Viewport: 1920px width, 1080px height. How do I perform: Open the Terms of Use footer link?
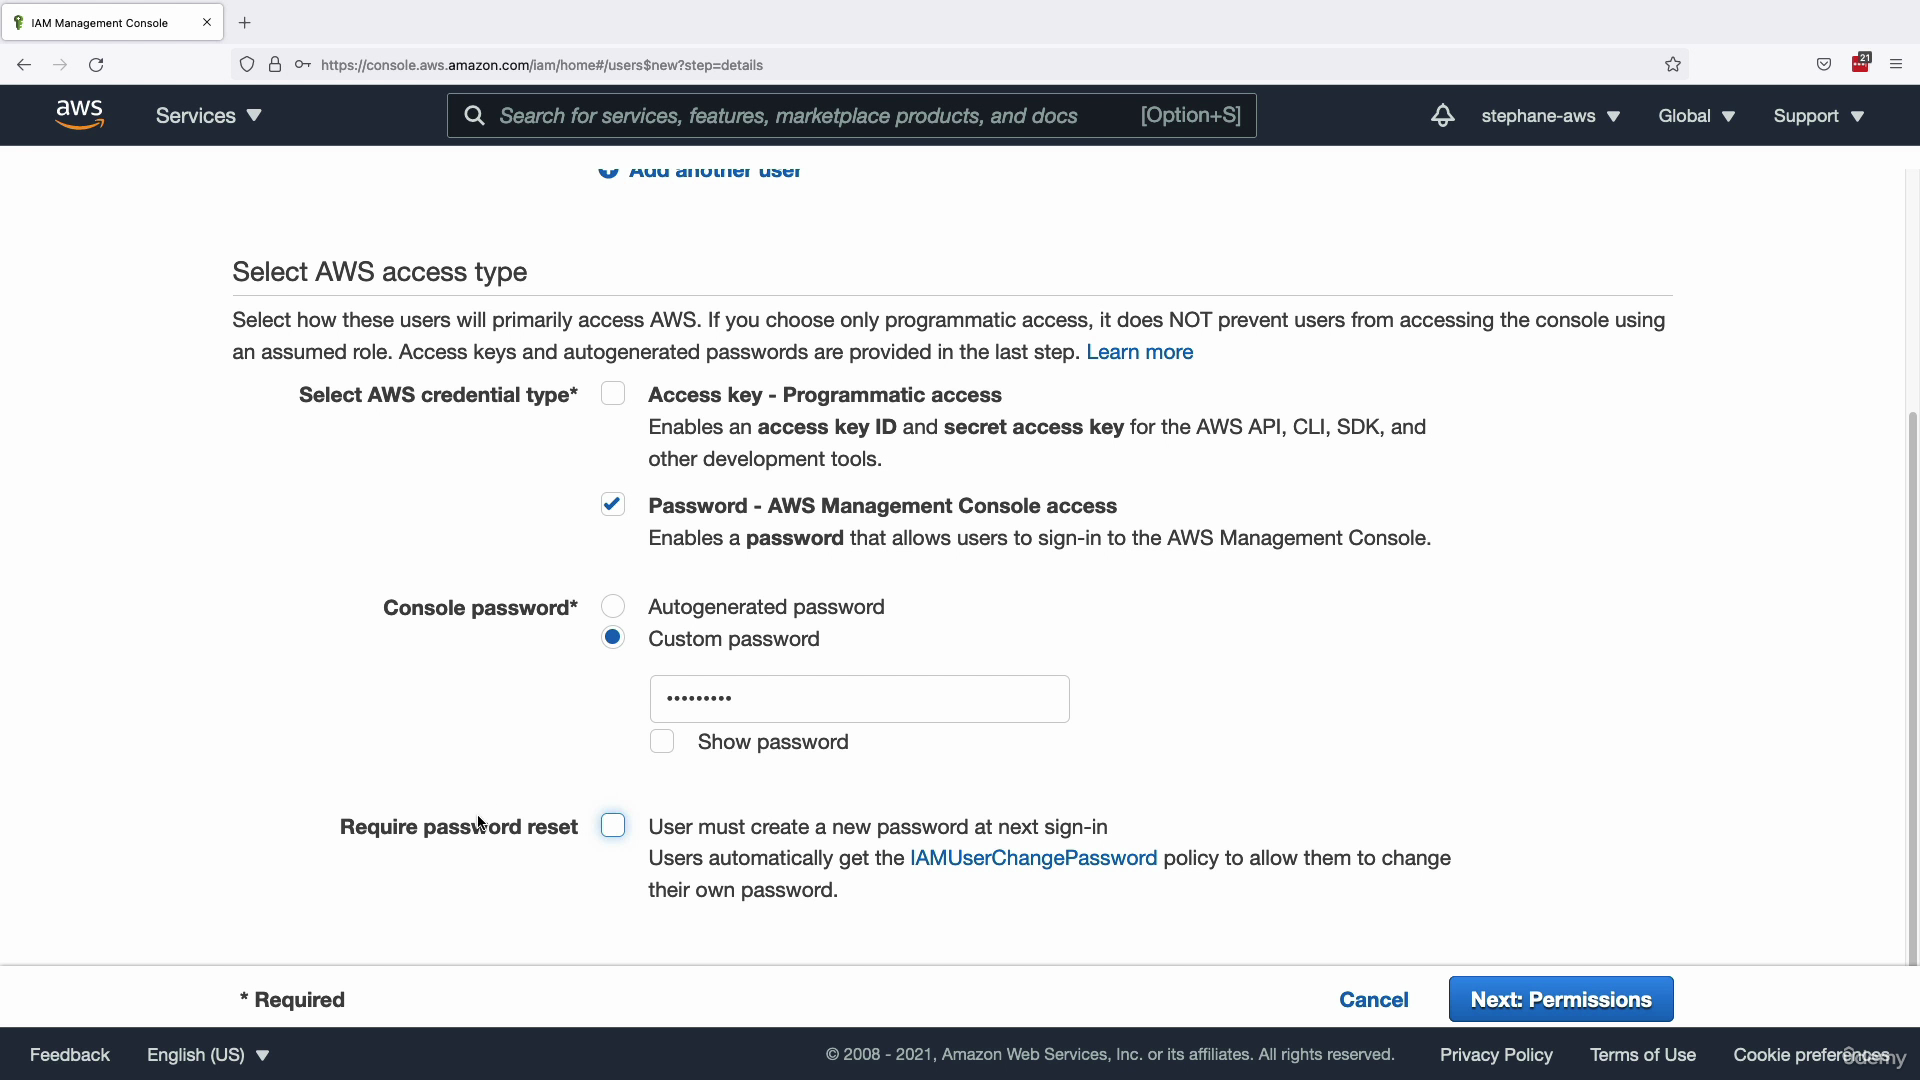pyautogui.click(x=1643, y=1055)
